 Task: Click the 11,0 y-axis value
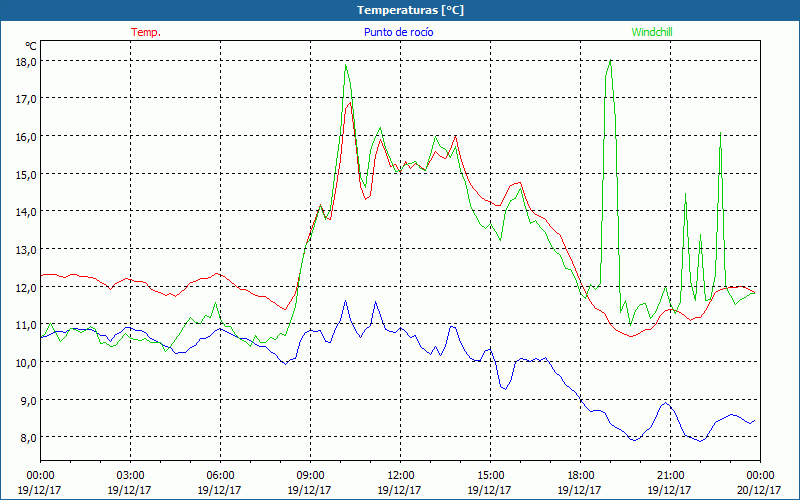tap(27, 325)
